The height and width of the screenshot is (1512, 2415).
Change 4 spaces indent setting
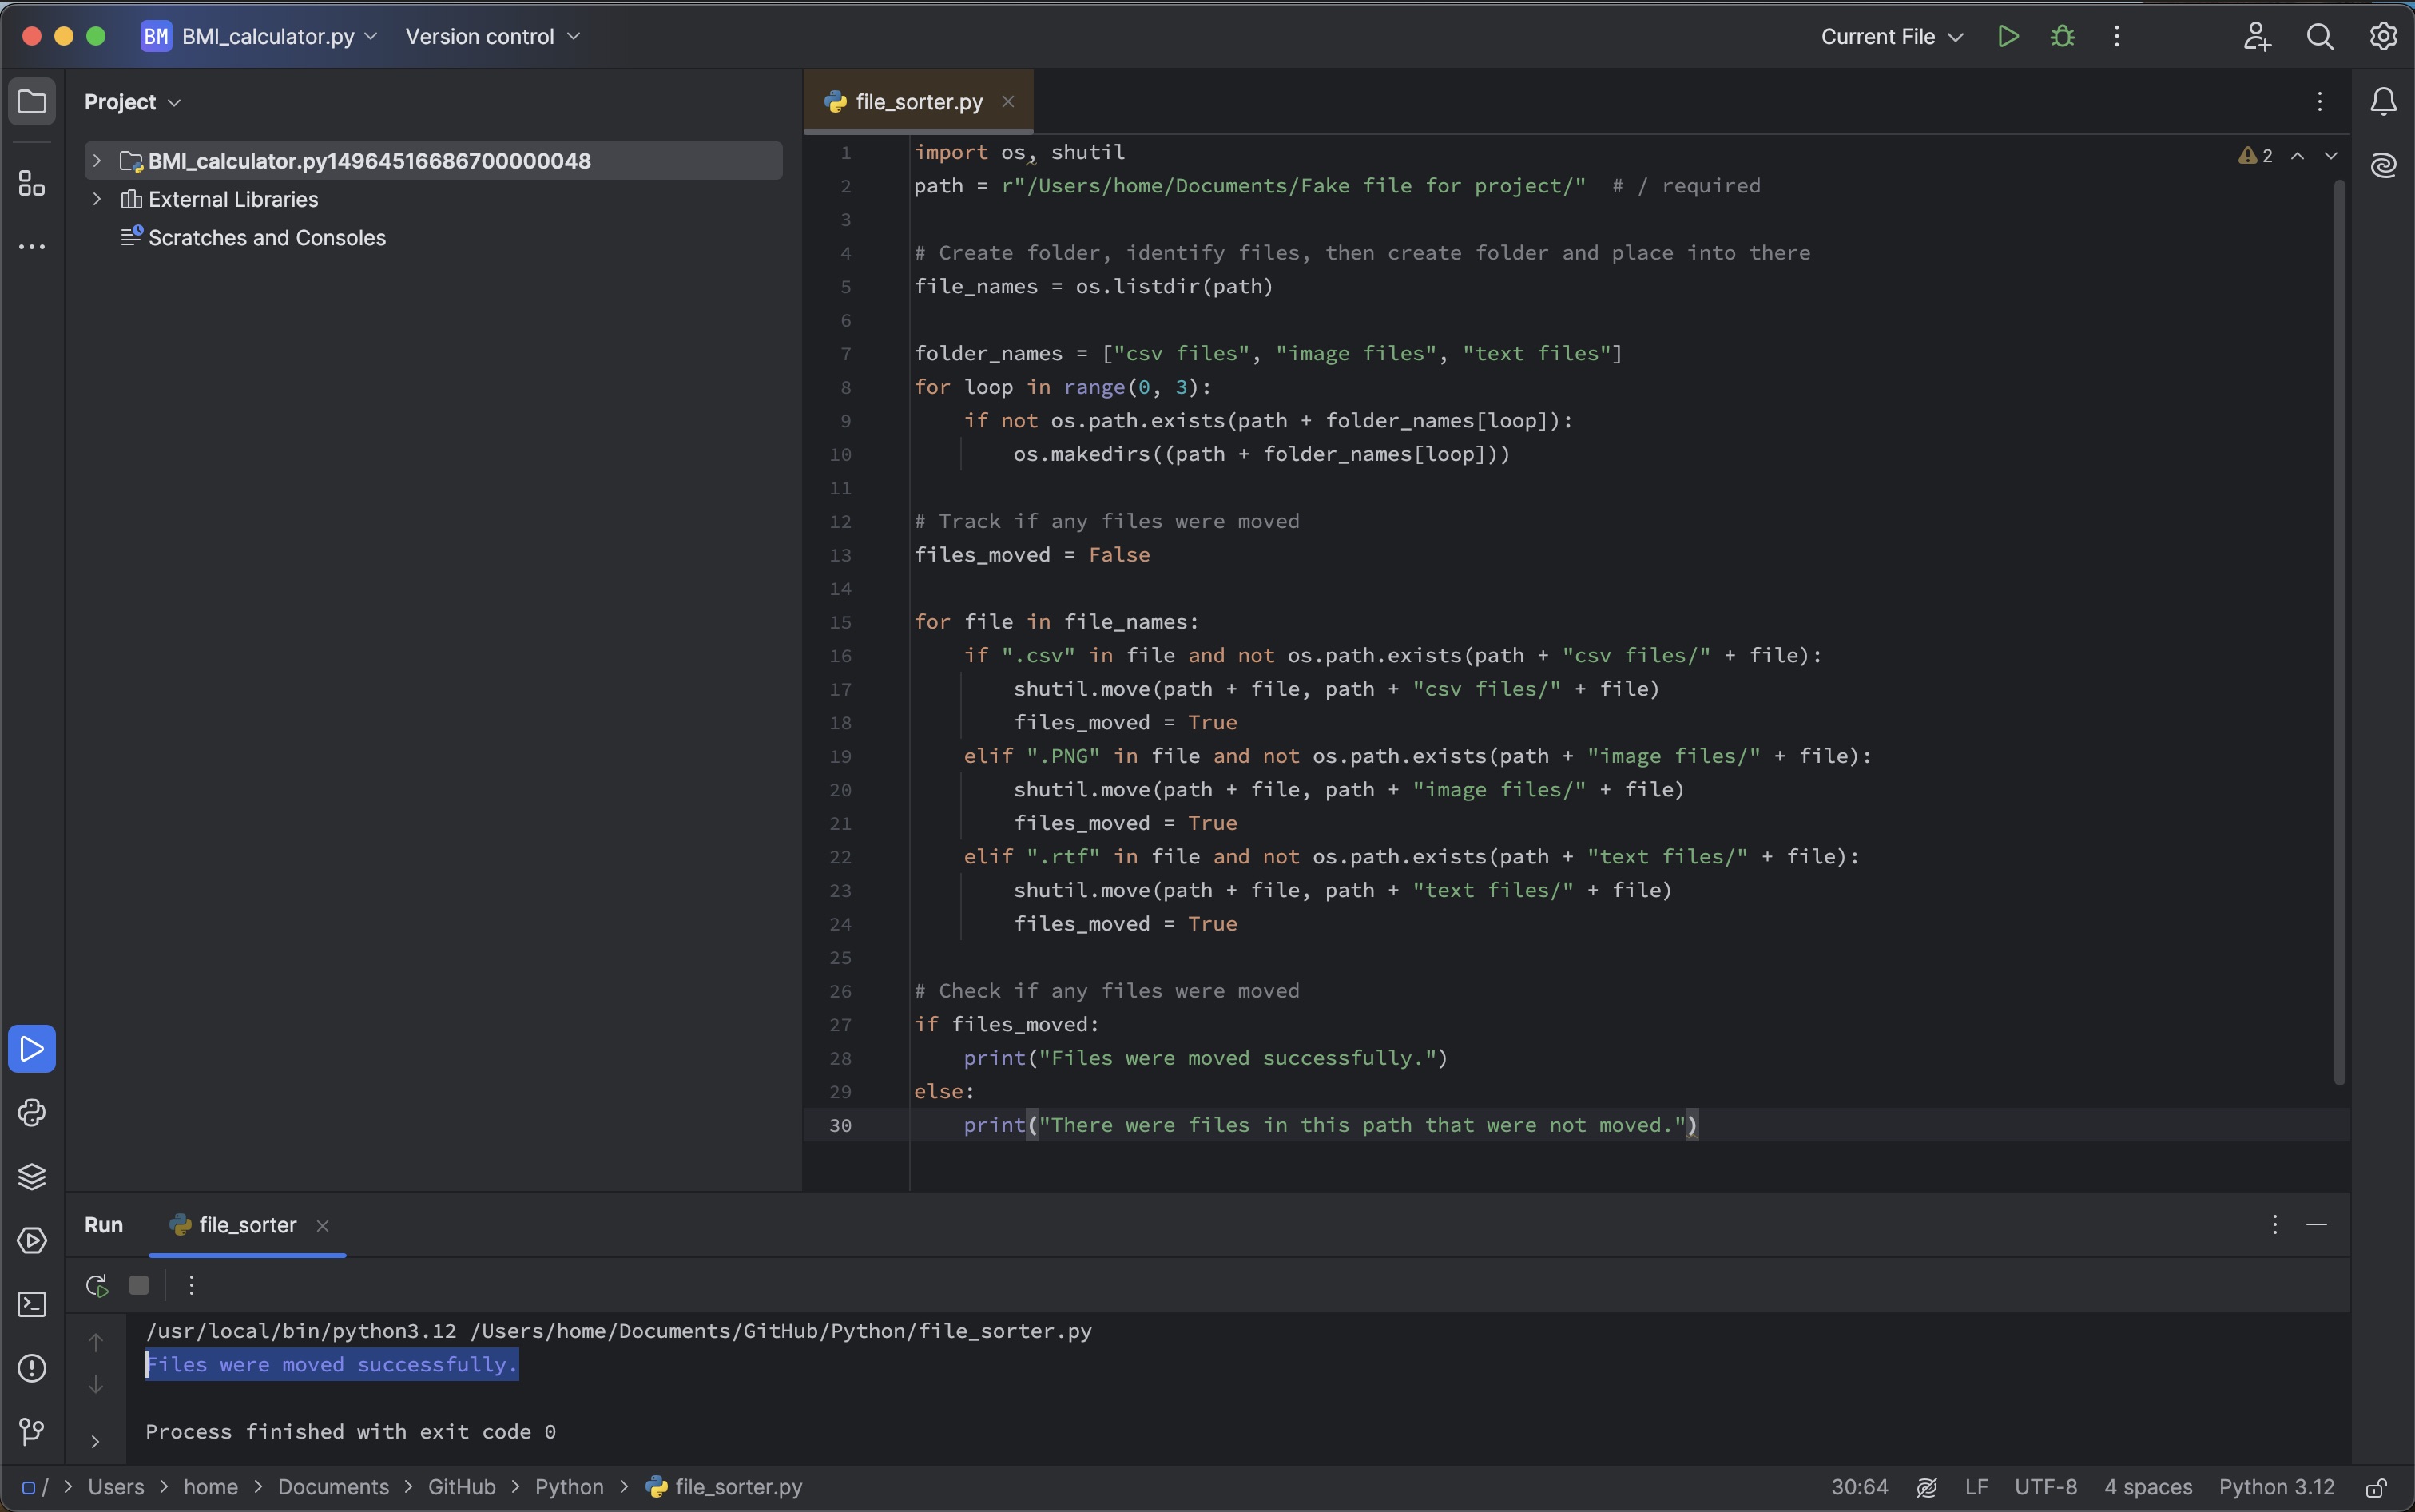tap(2148, 1488)
